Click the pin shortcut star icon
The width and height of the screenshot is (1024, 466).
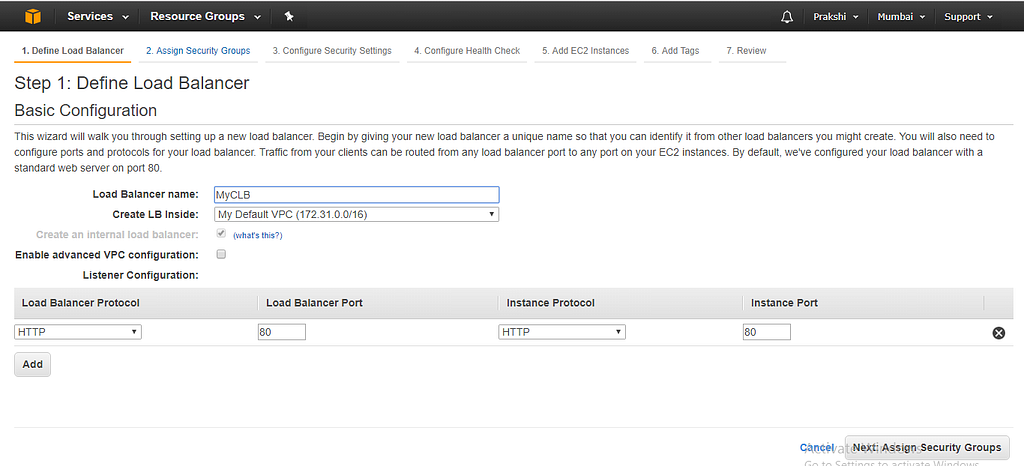289,16
